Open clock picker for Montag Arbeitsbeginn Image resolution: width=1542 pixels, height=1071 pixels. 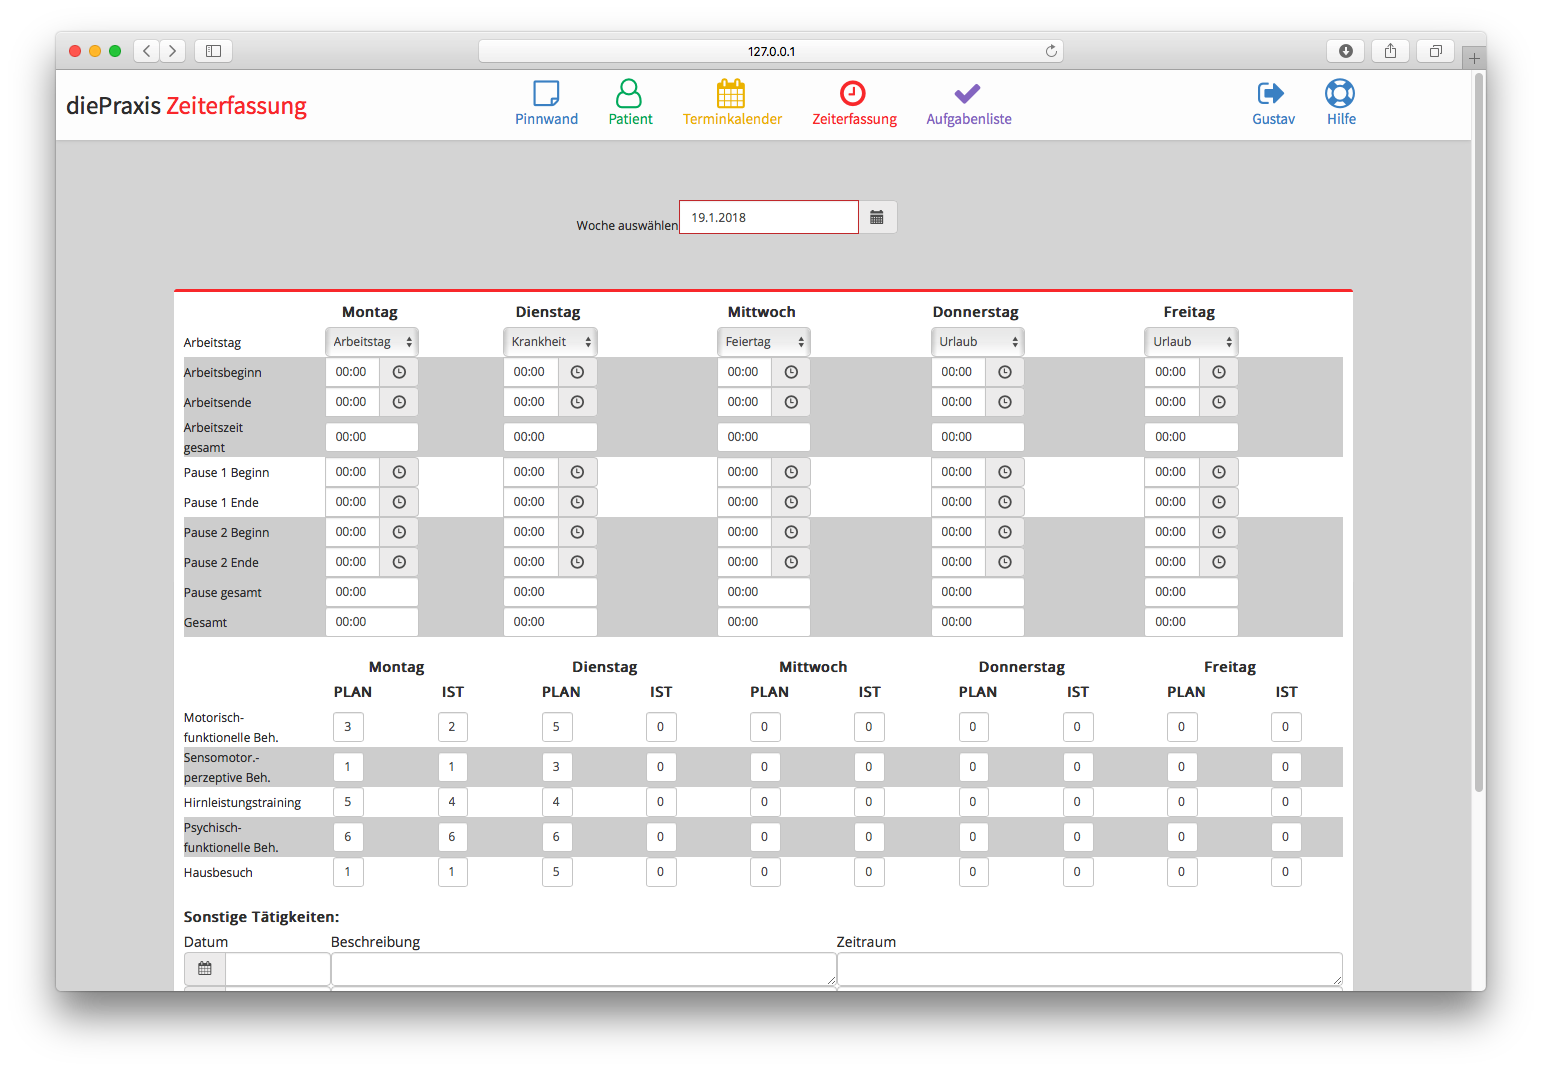399,372
